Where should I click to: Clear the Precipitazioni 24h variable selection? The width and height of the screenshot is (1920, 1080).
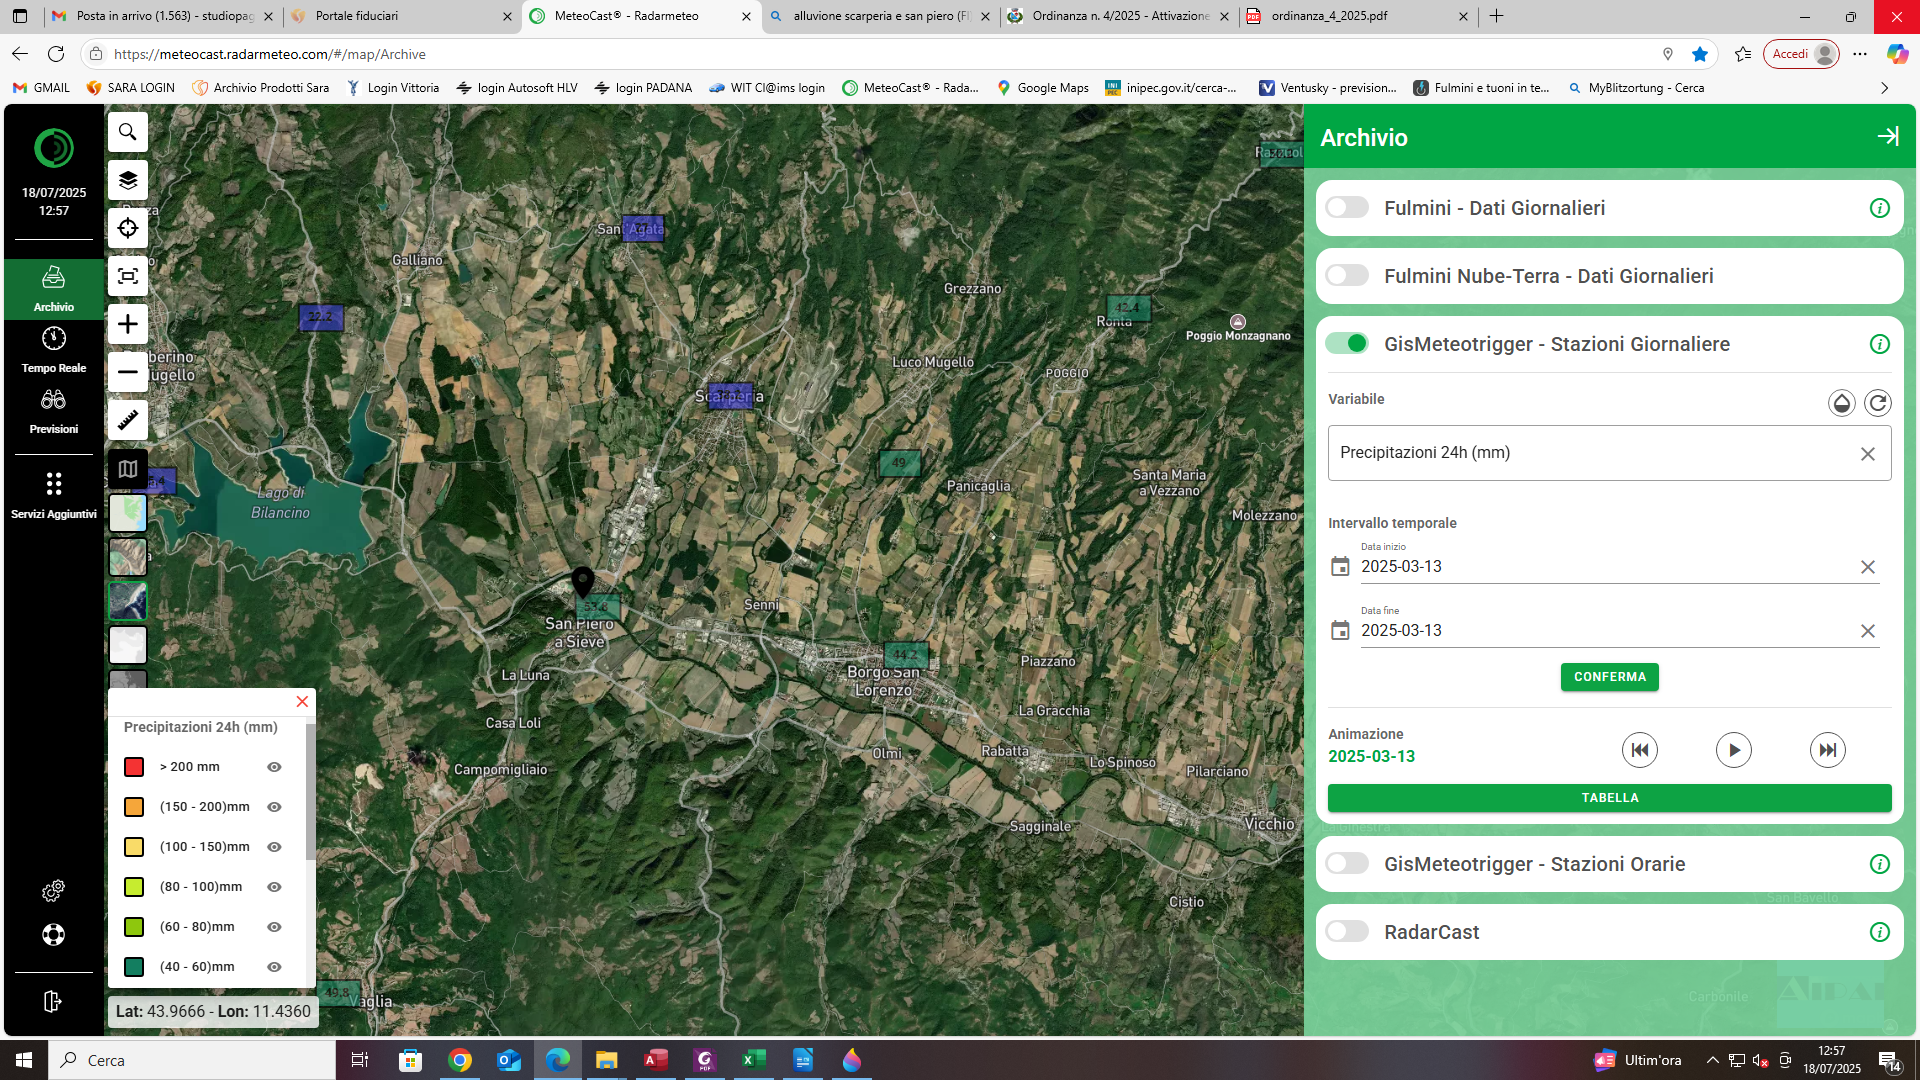(1868, 453)
